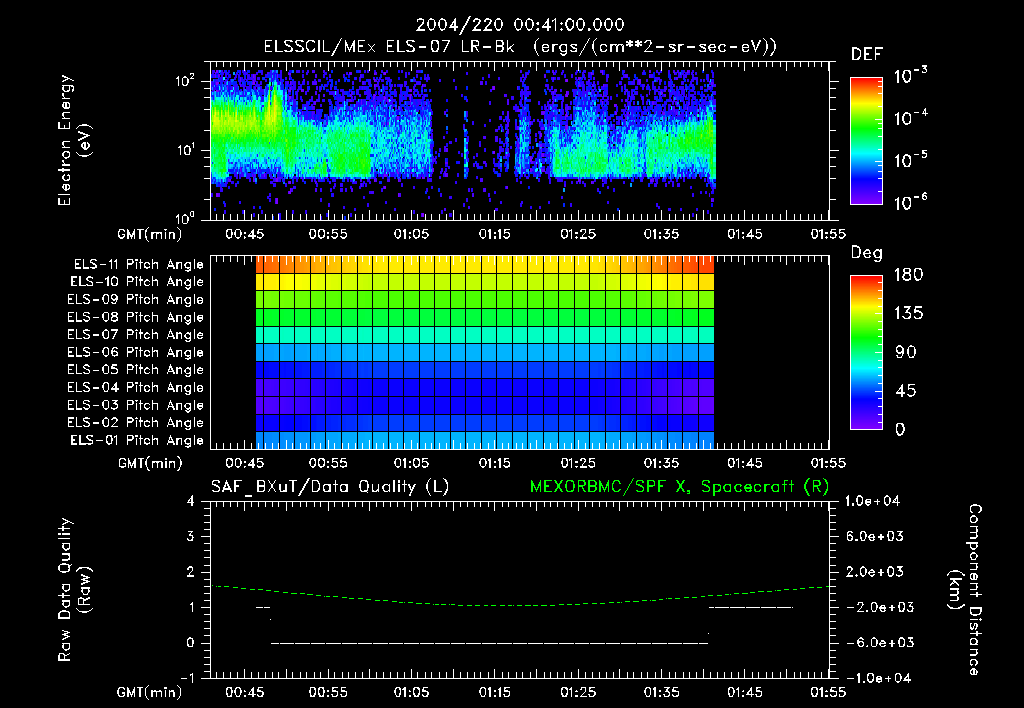Select the Electron Energy axis label
Image resolution: width=1024 pixels, height=708 pixels.
click(x=74, y=140)
